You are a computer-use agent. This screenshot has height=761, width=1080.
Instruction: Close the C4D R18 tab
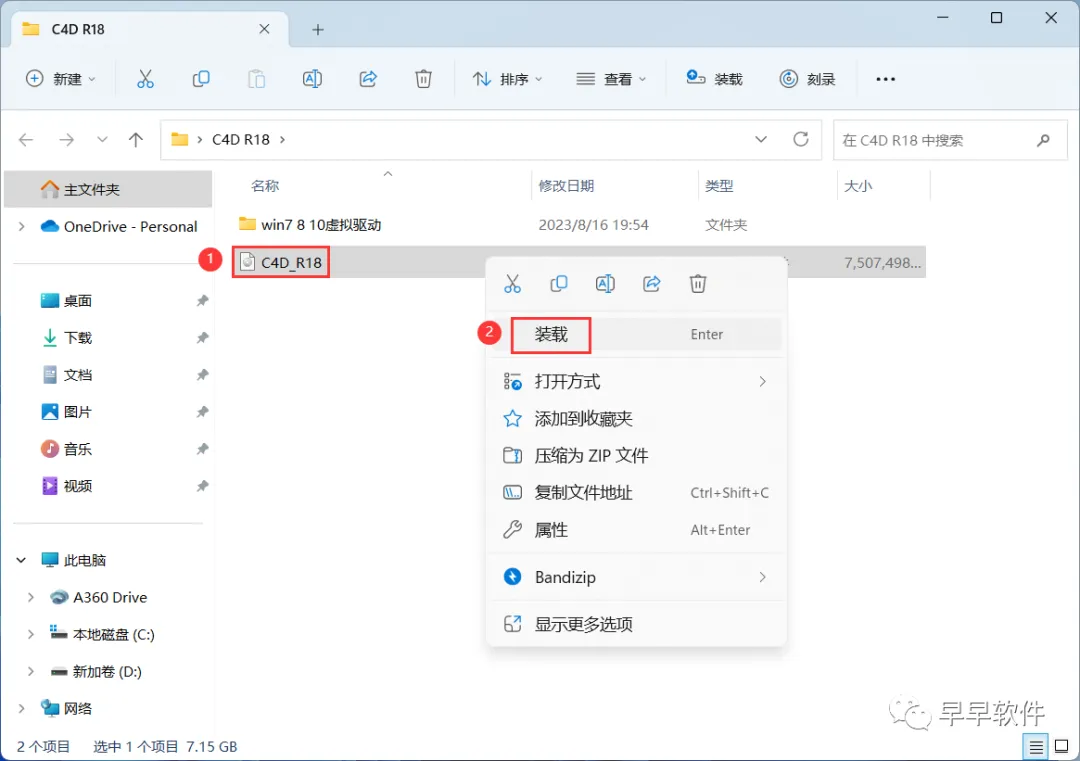pos(264,29)
